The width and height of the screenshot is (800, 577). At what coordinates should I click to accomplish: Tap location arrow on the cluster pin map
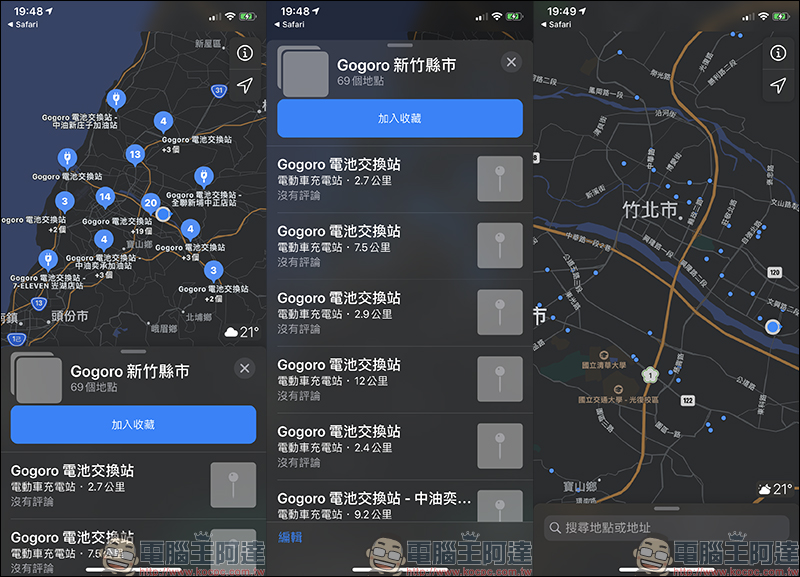[245, 87]
